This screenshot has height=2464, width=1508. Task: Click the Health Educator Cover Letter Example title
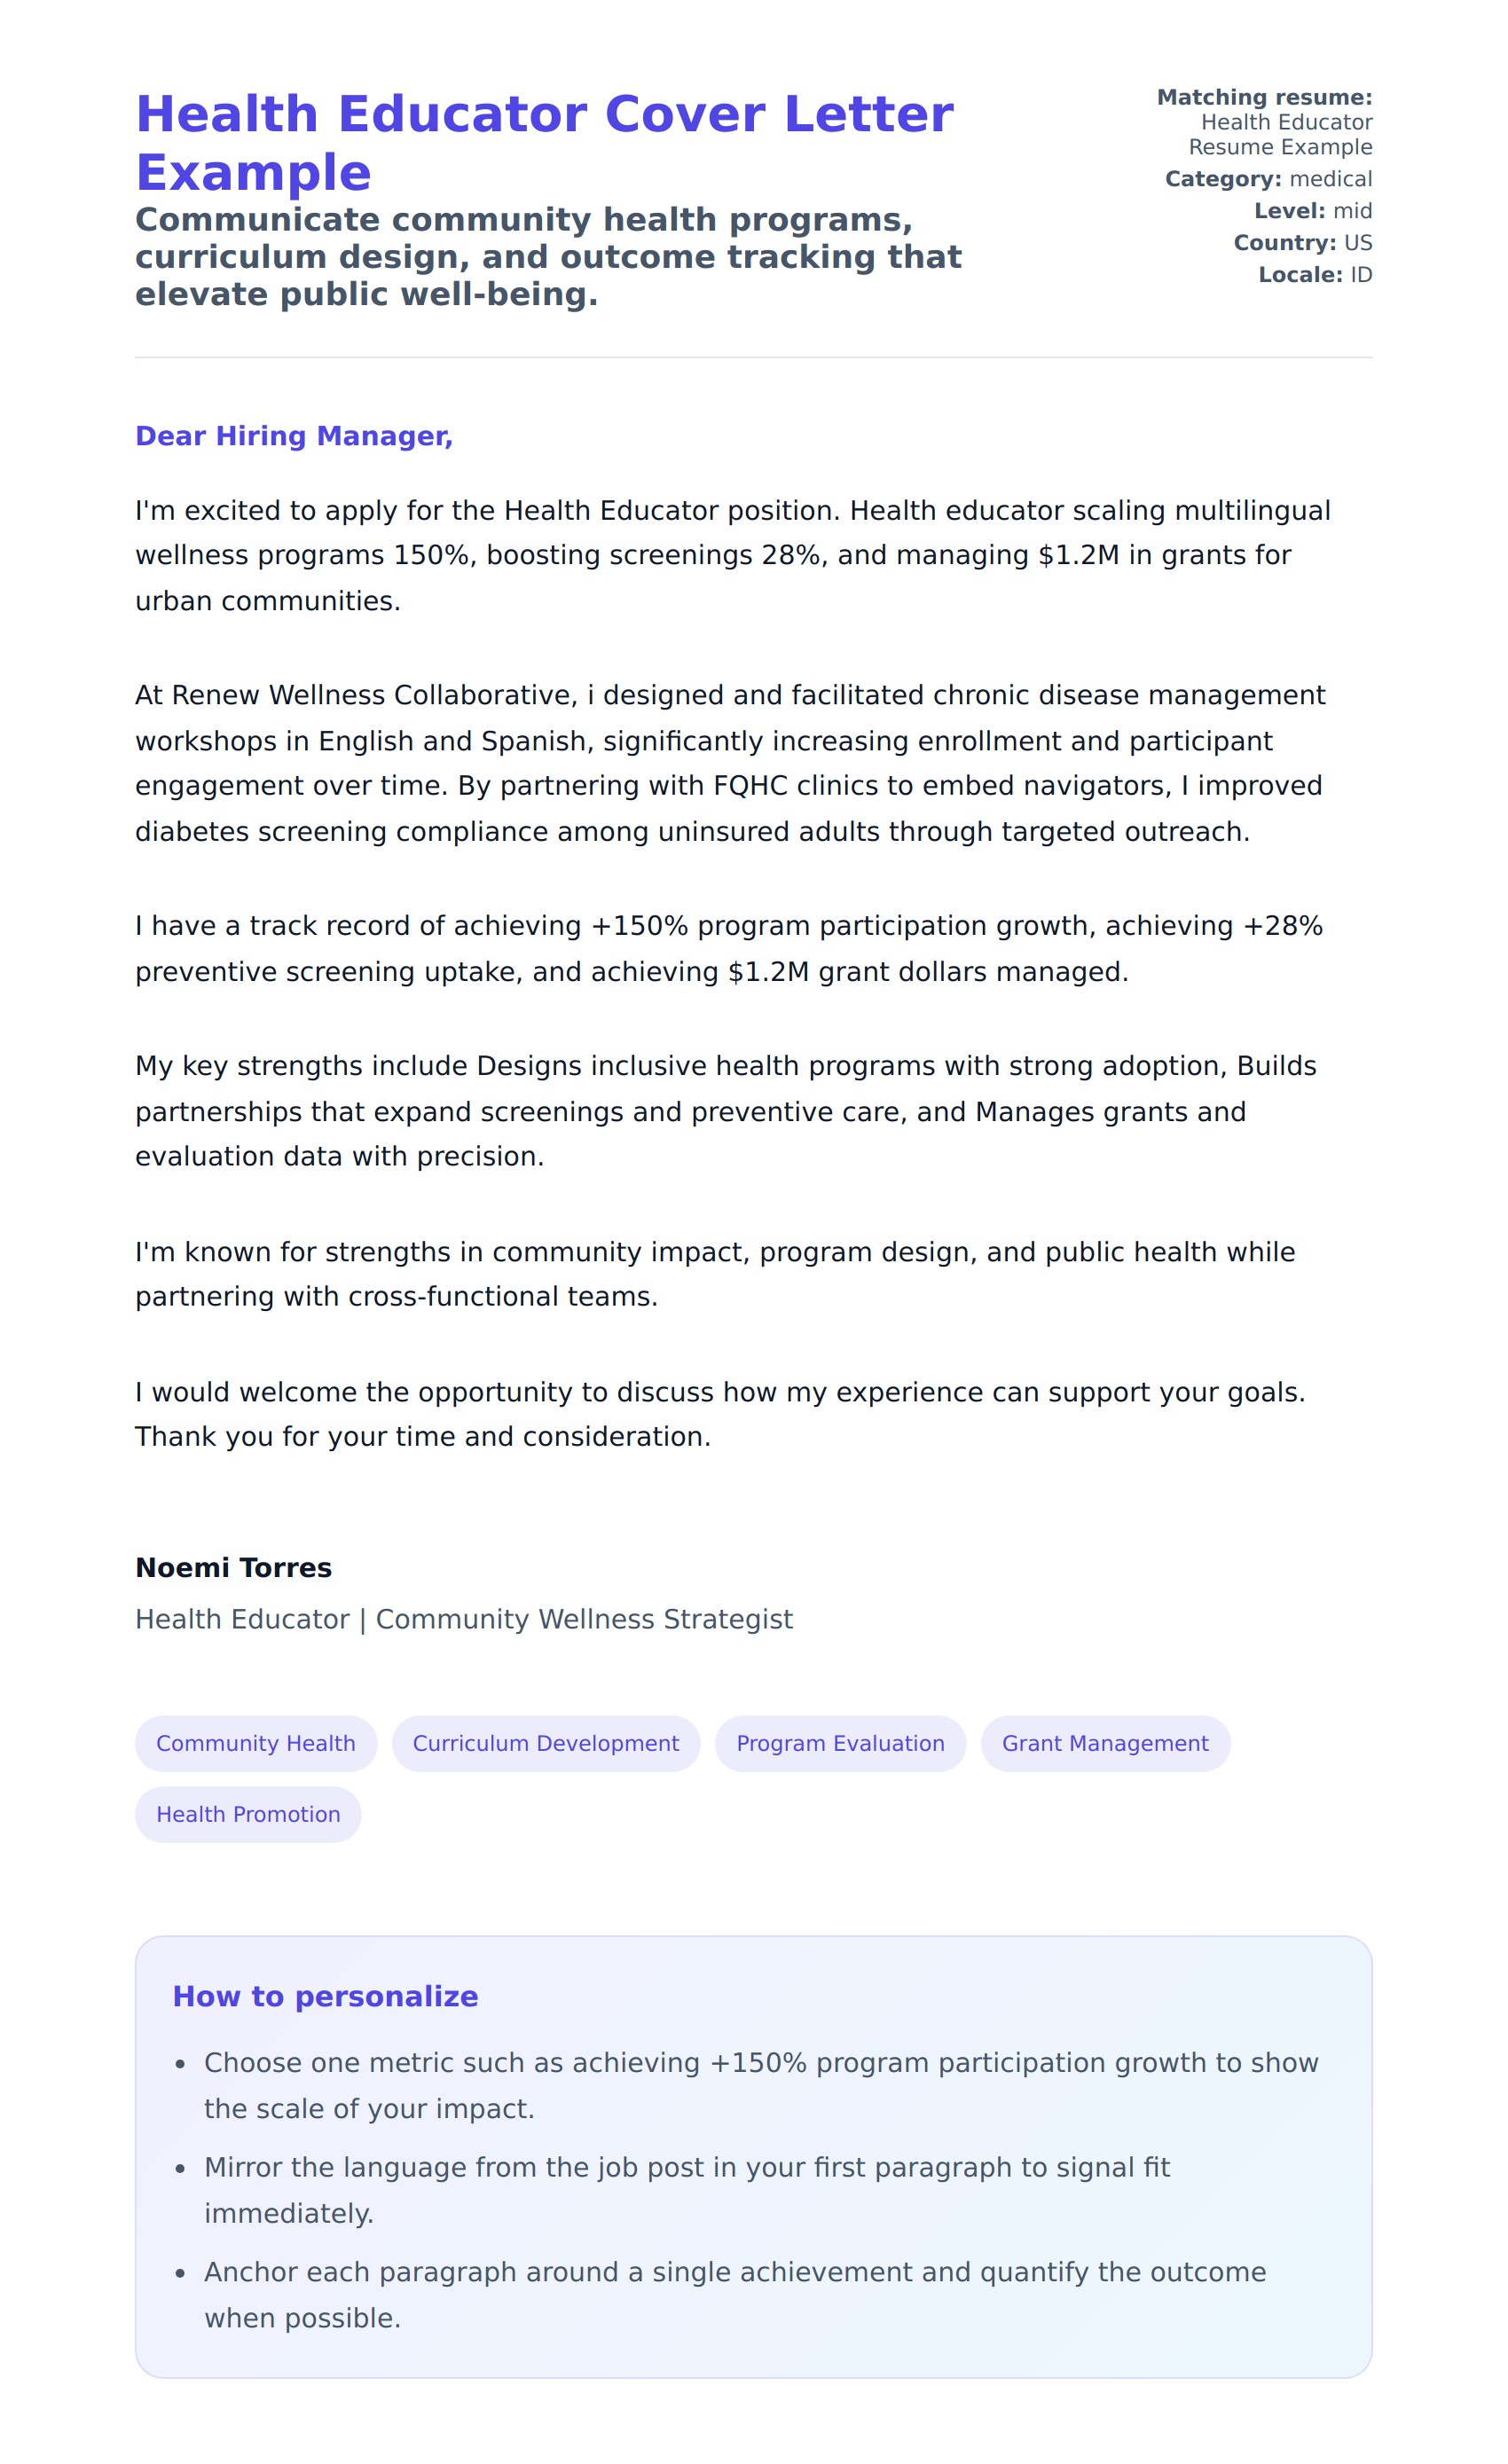click(x=544, y=142)
